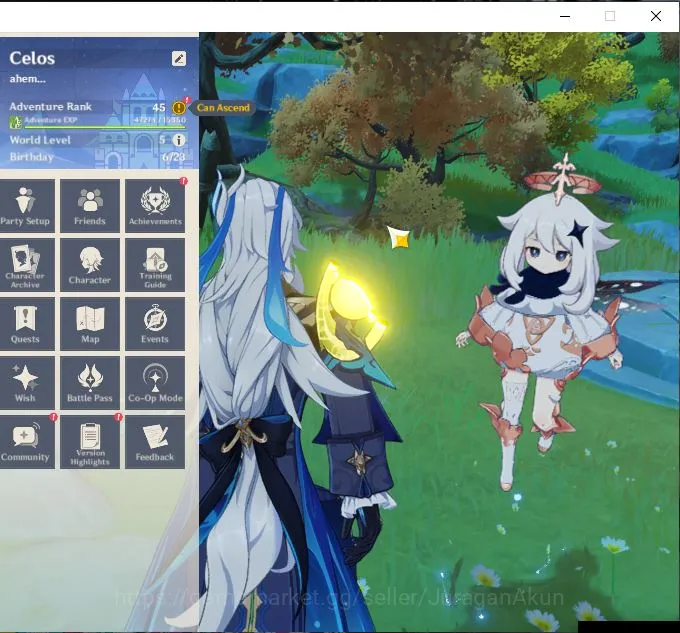Open Co-Op Mode

155,383
